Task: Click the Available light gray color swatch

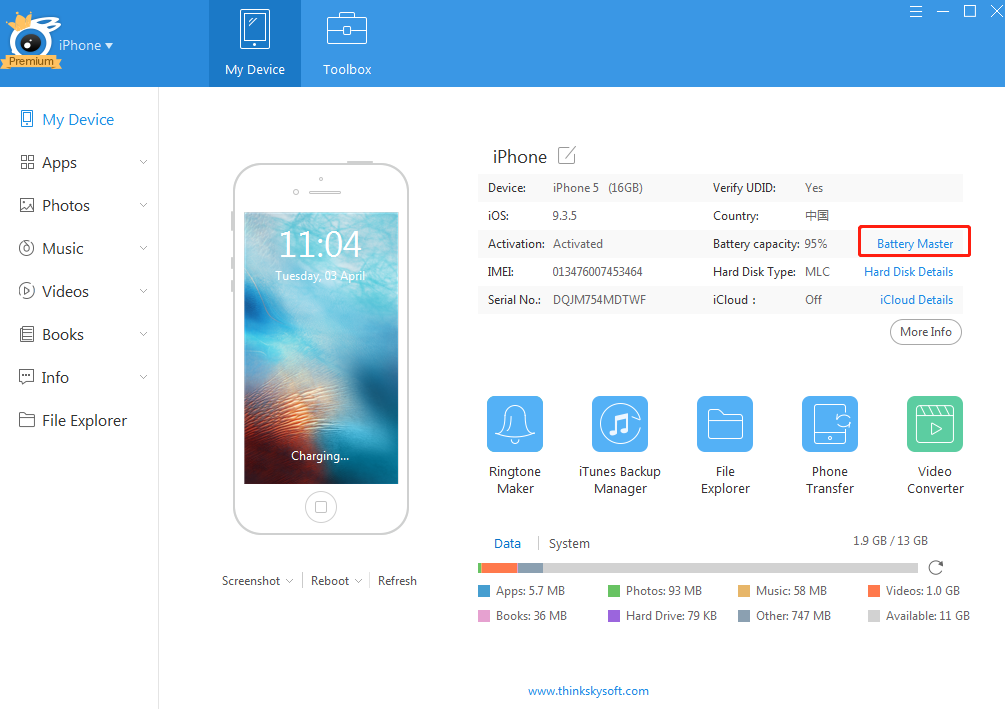Action: (874, 616)
